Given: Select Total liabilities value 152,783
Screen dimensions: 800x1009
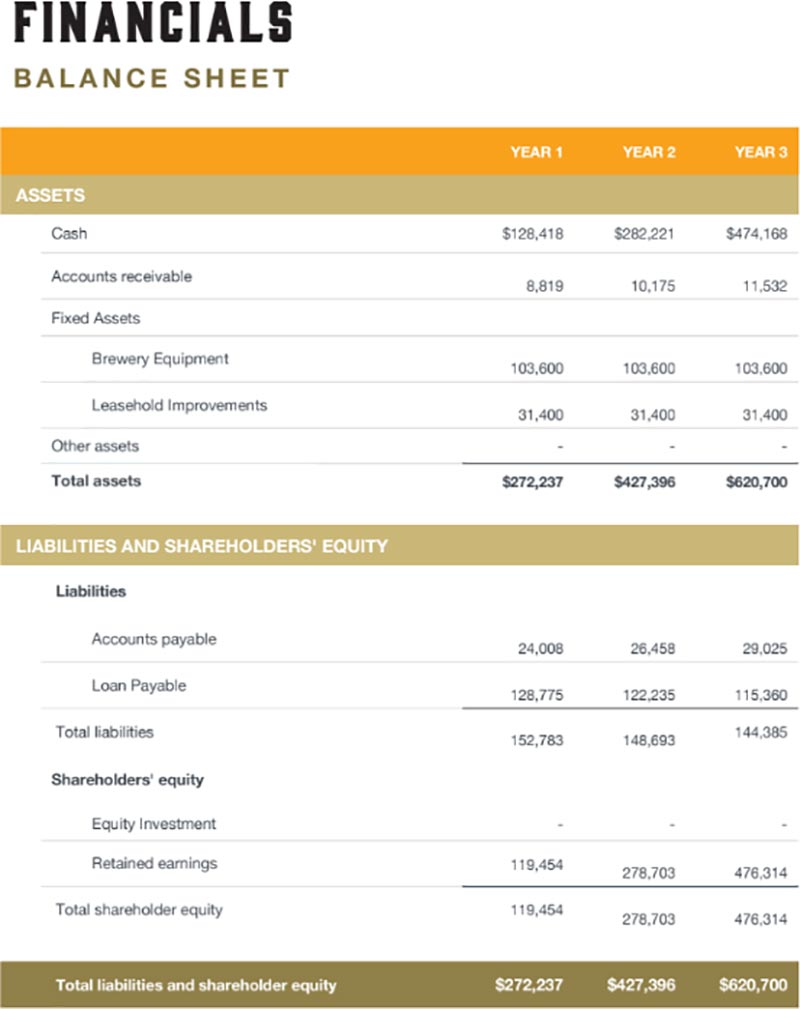Looking at the screenshot, I should (537, 740).
